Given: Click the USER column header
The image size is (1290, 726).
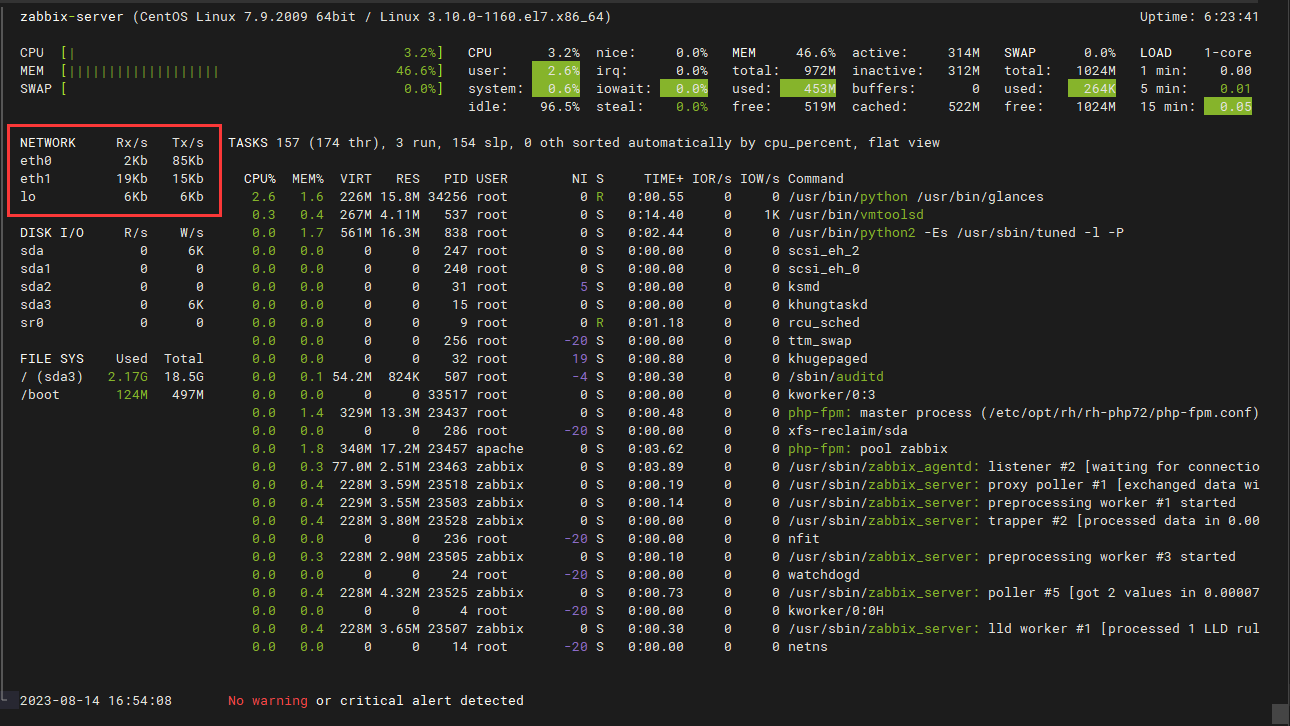Looking at the screenshot, I should (492, 179).
